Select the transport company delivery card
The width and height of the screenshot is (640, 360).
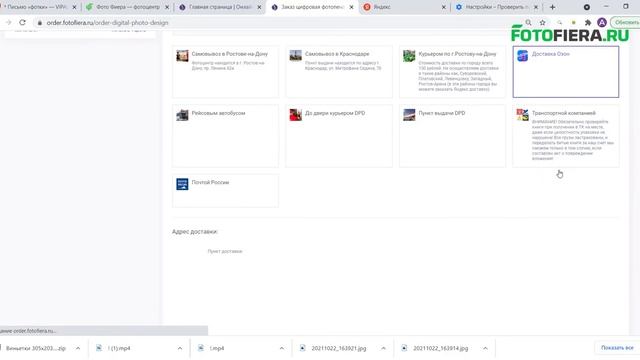pos(566,136)
